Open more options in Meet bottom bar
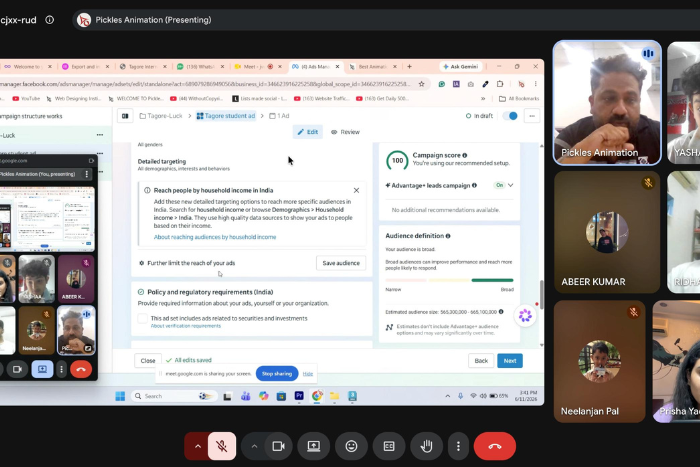This screenshot has height=467, width=700. coord(458,446)
